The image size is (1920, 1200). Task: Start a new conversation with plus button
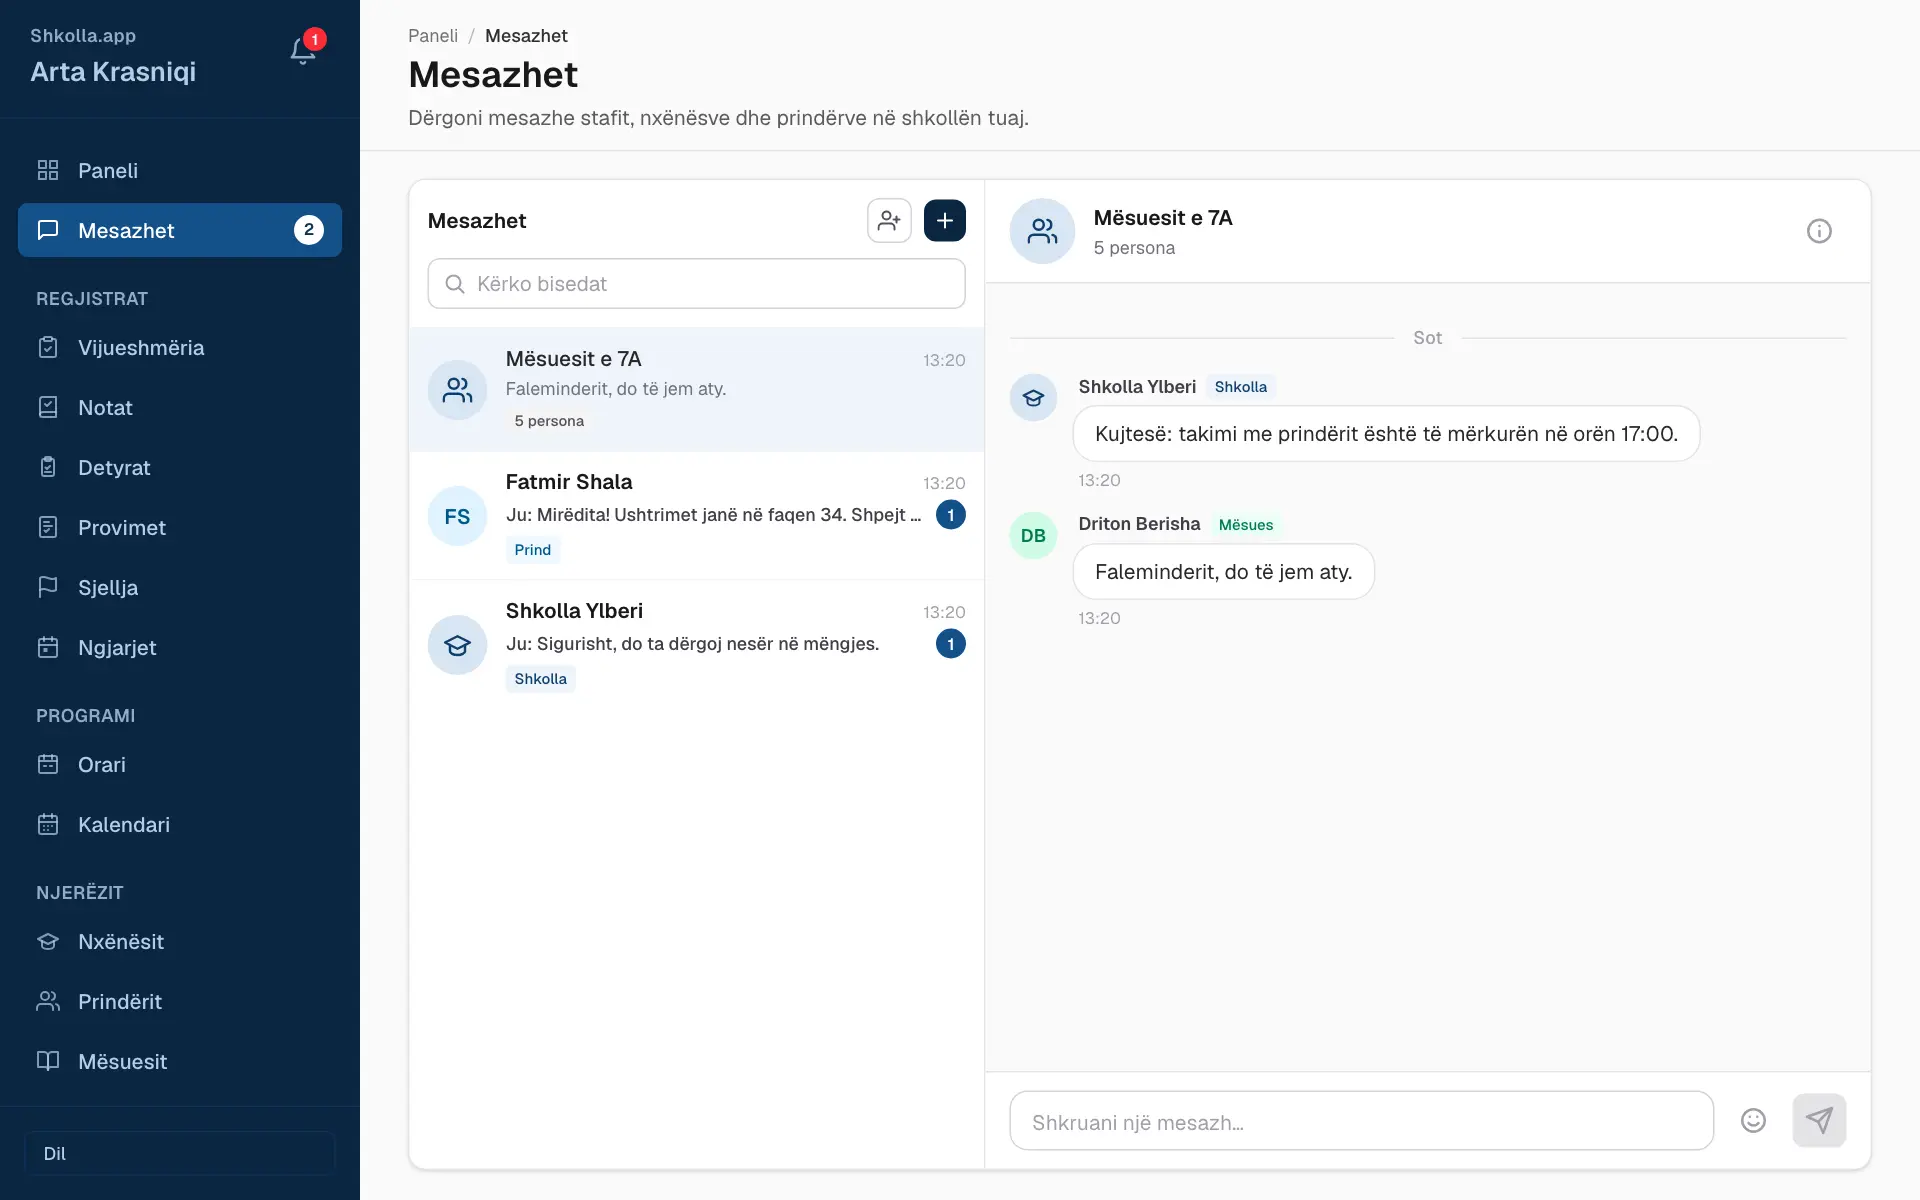click(x=945, y=221)
